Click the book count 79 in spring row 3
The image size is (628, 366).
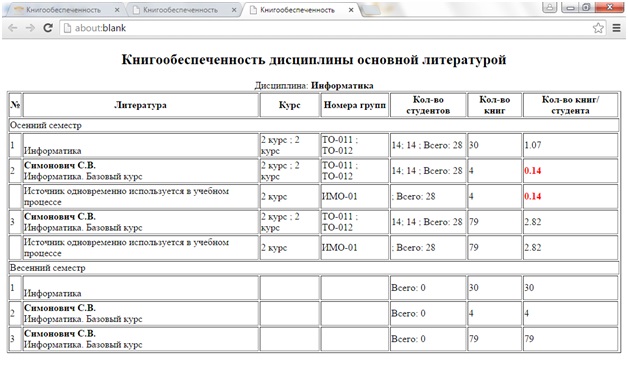coord(474,339)
